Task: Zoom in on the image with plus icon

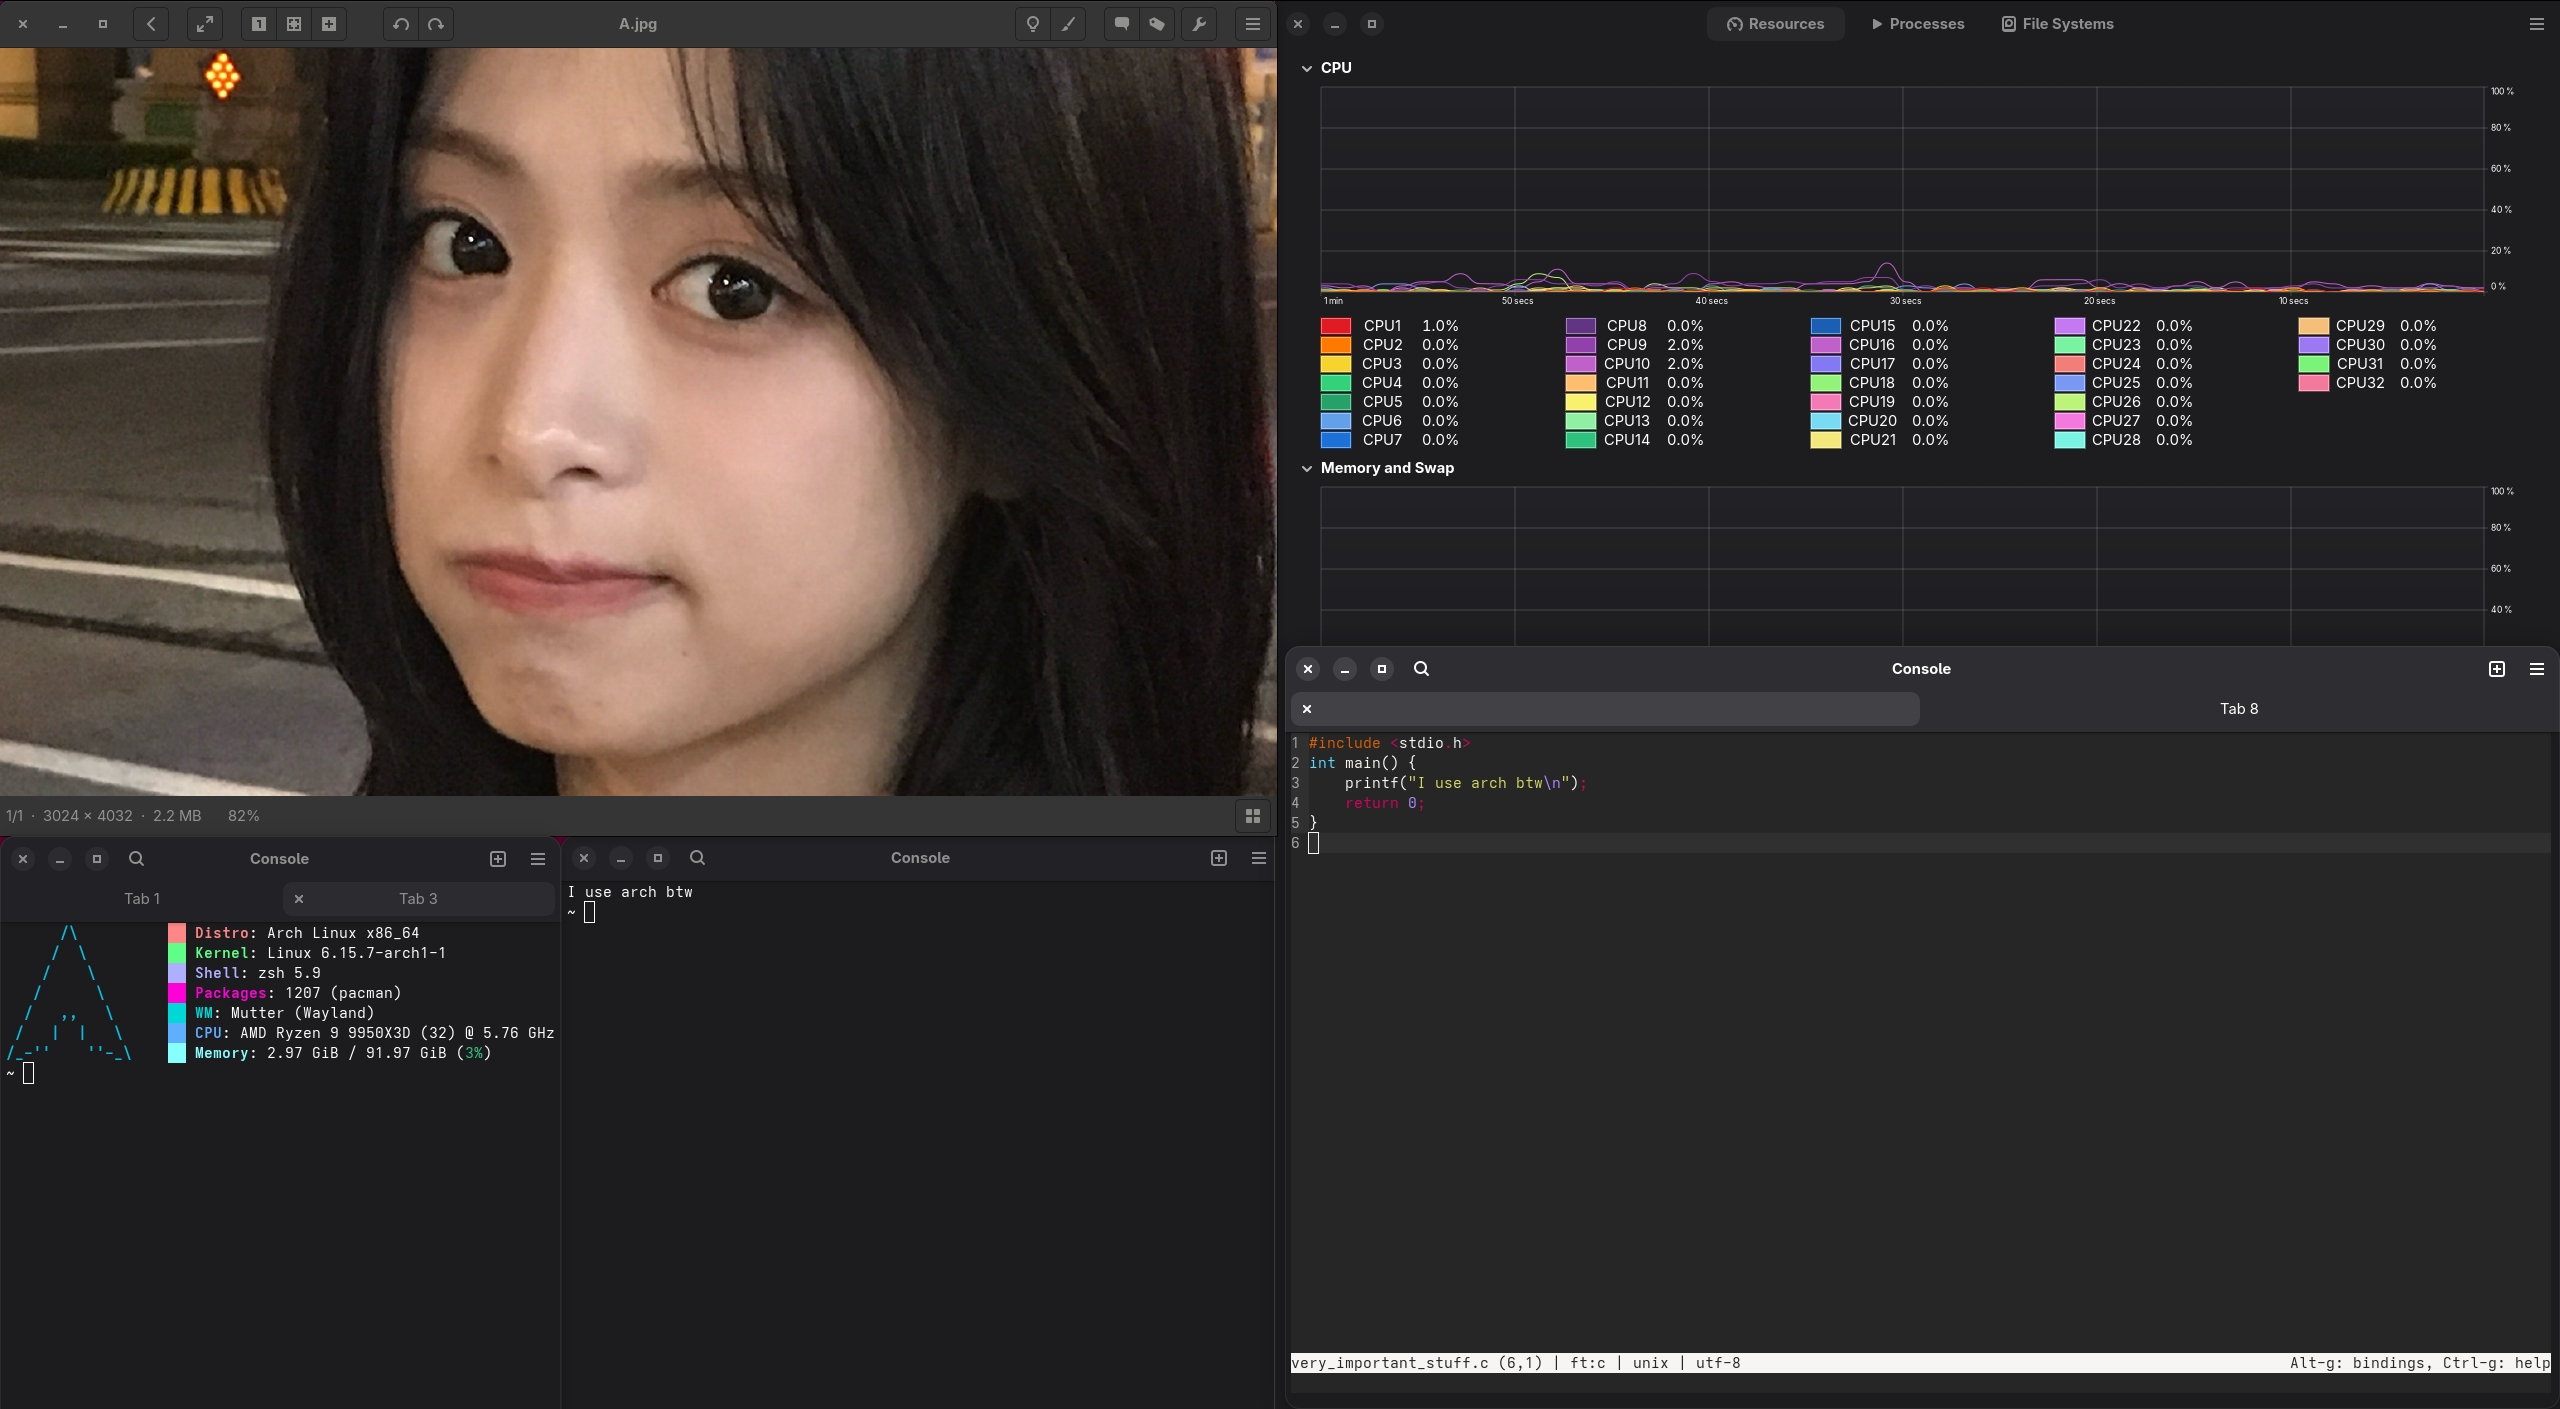Action: click(x=329, y=24)
